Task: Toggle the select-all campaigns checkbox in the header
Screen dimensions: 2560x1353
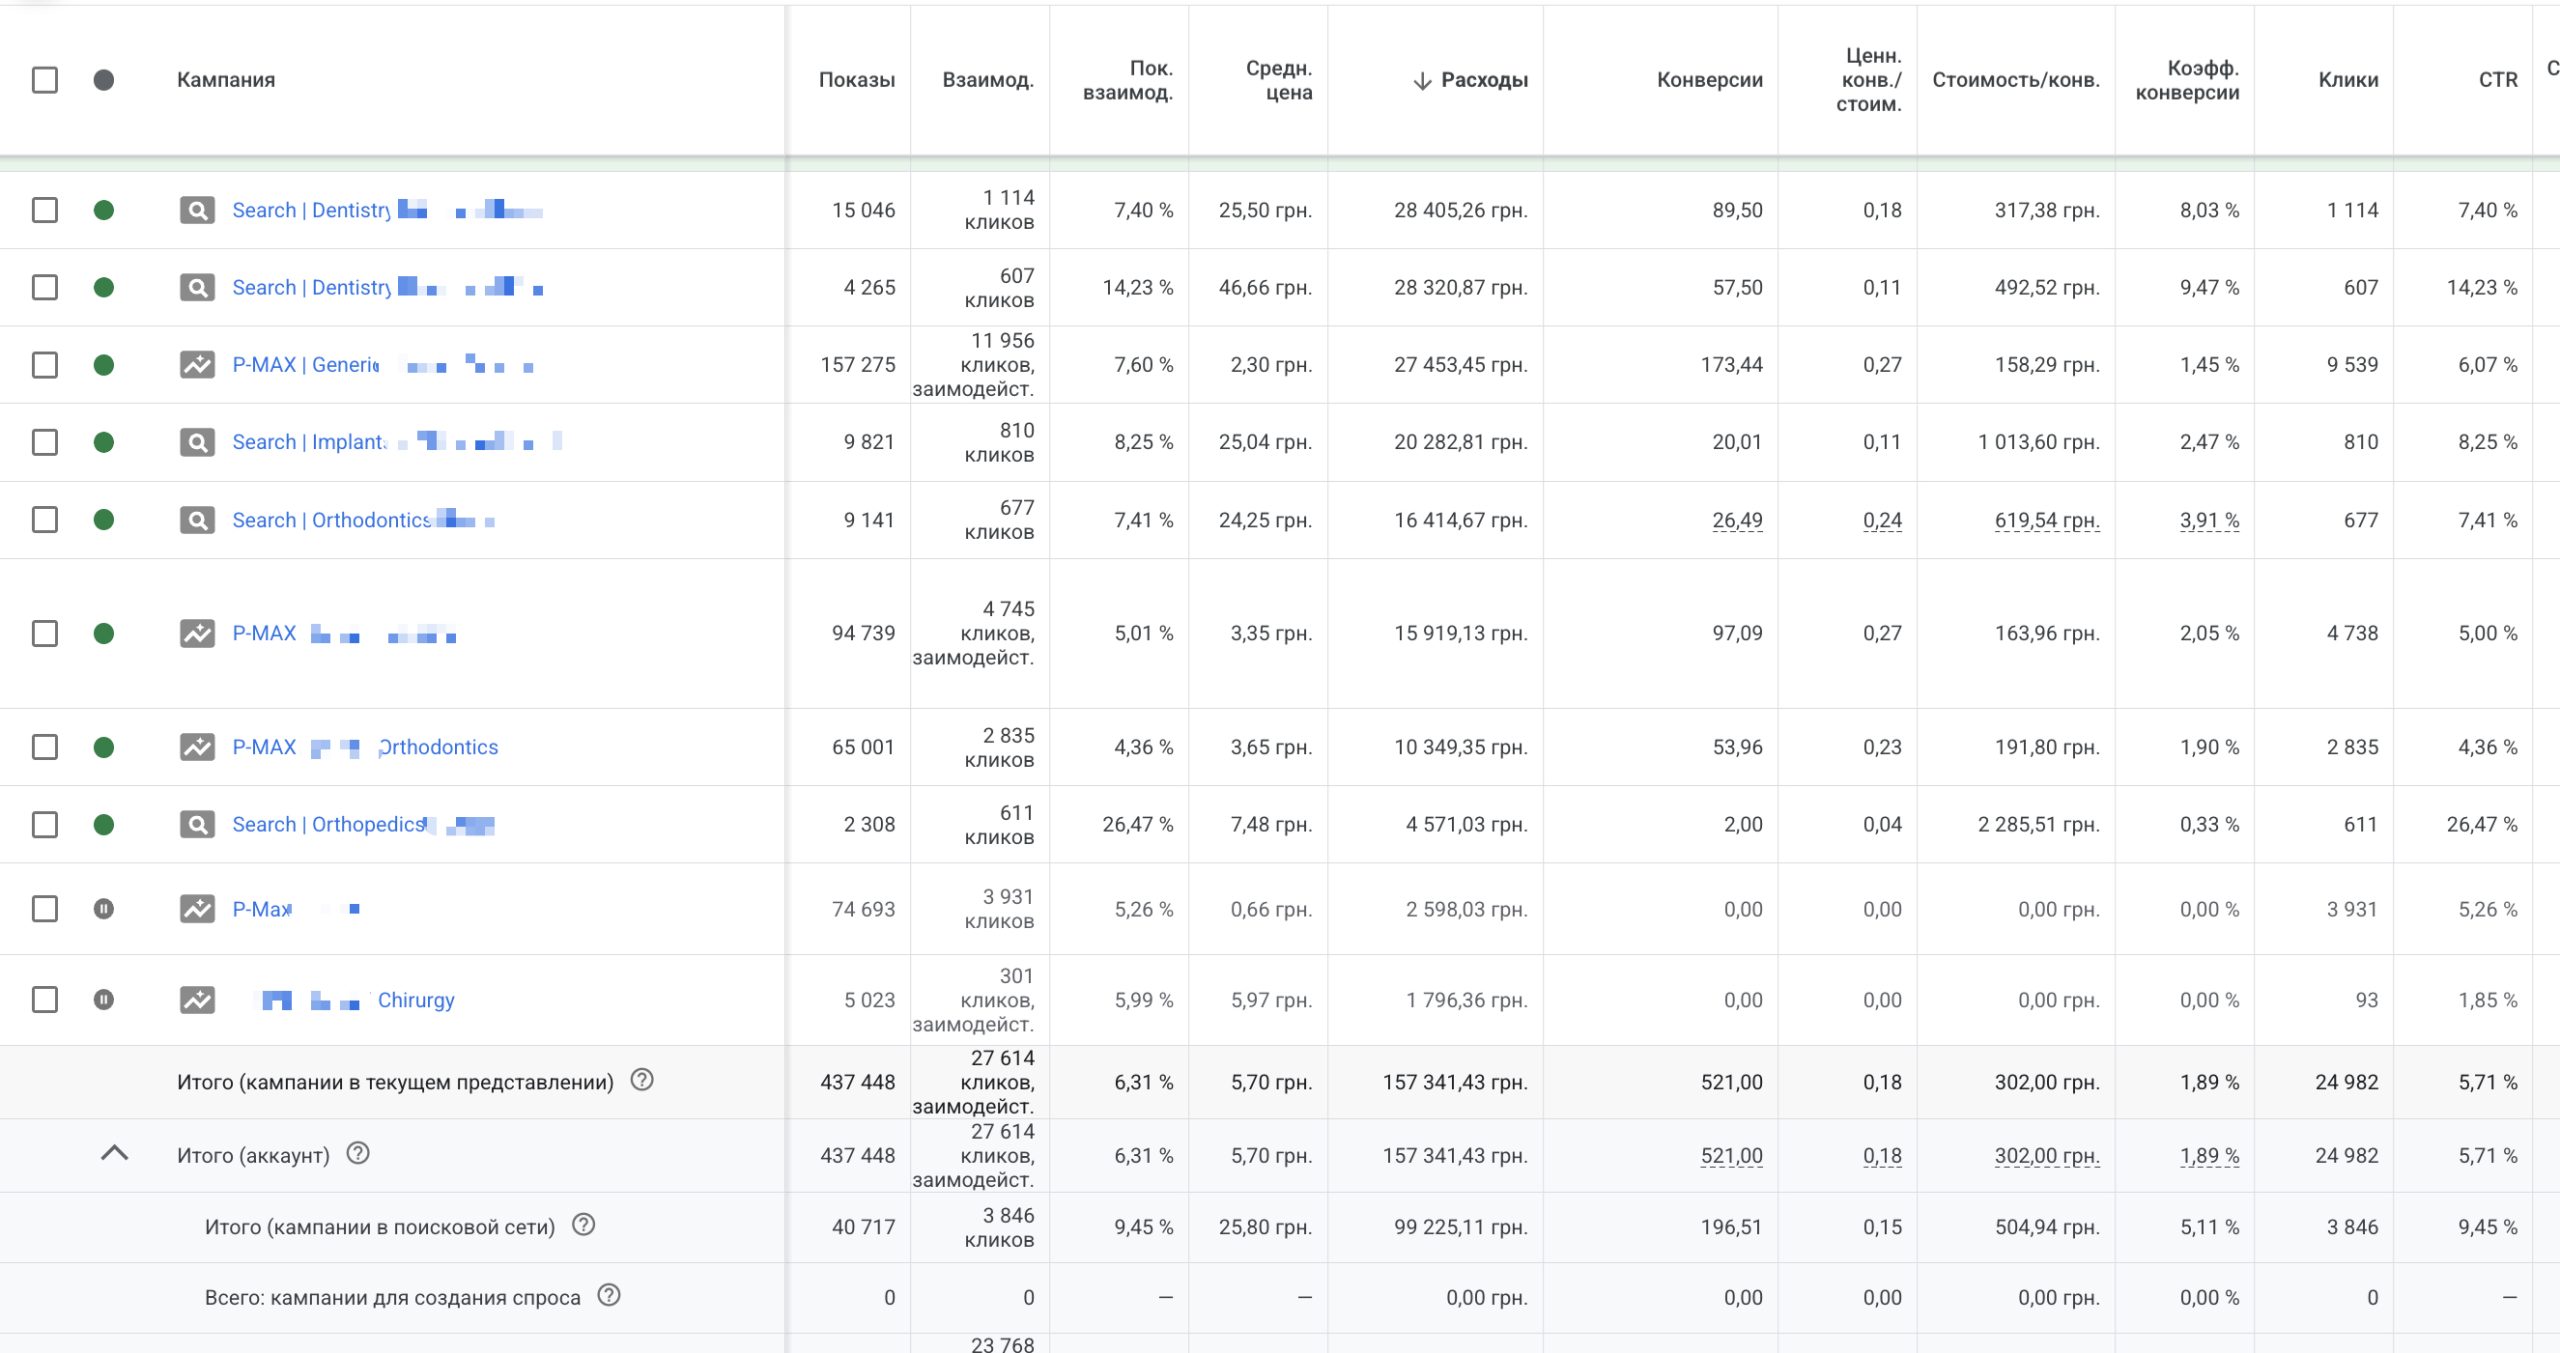Action: pos(45,80)
